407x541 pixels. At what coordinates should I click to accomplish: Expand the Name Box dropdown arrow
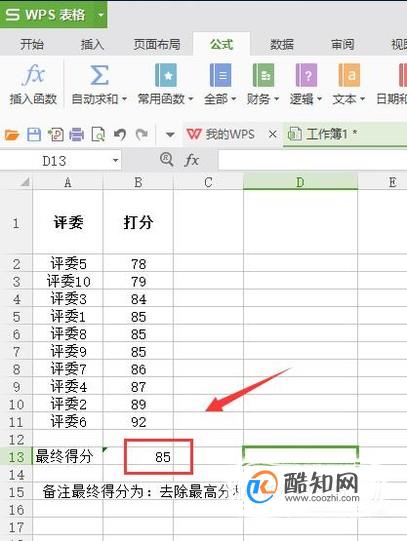click(x=115, y=160)
